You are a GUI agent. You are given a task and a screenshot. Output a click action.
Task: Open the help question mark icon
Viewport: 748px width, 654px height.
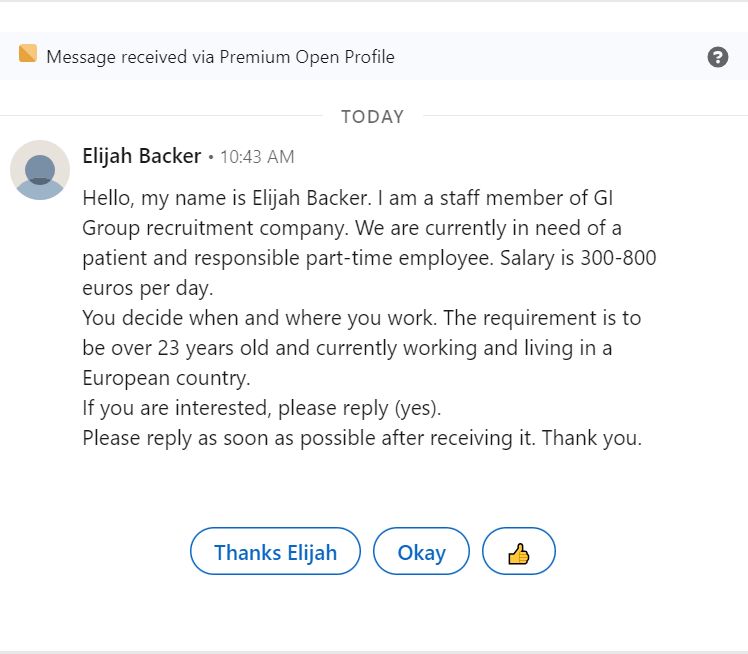pos(717,57)
